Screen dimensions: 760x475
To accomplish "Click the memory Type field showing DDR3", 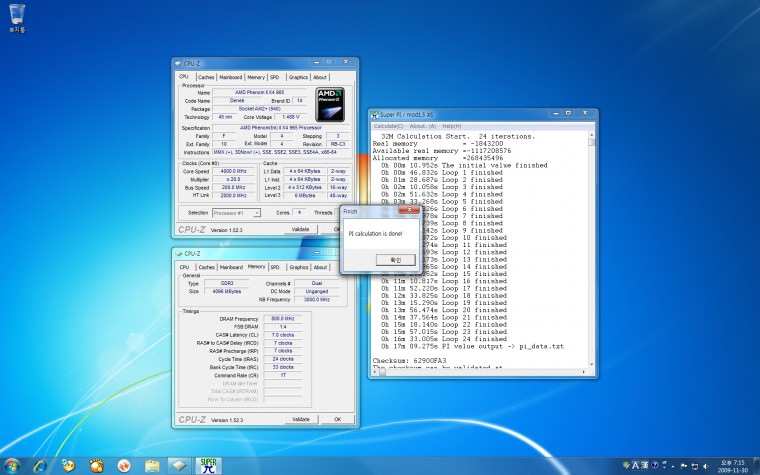I will 227,283.
